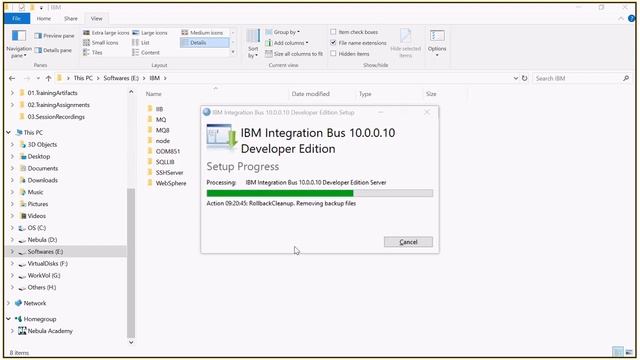
Task: Switch layout to Medium icons
Action: [x=202, y=33]
